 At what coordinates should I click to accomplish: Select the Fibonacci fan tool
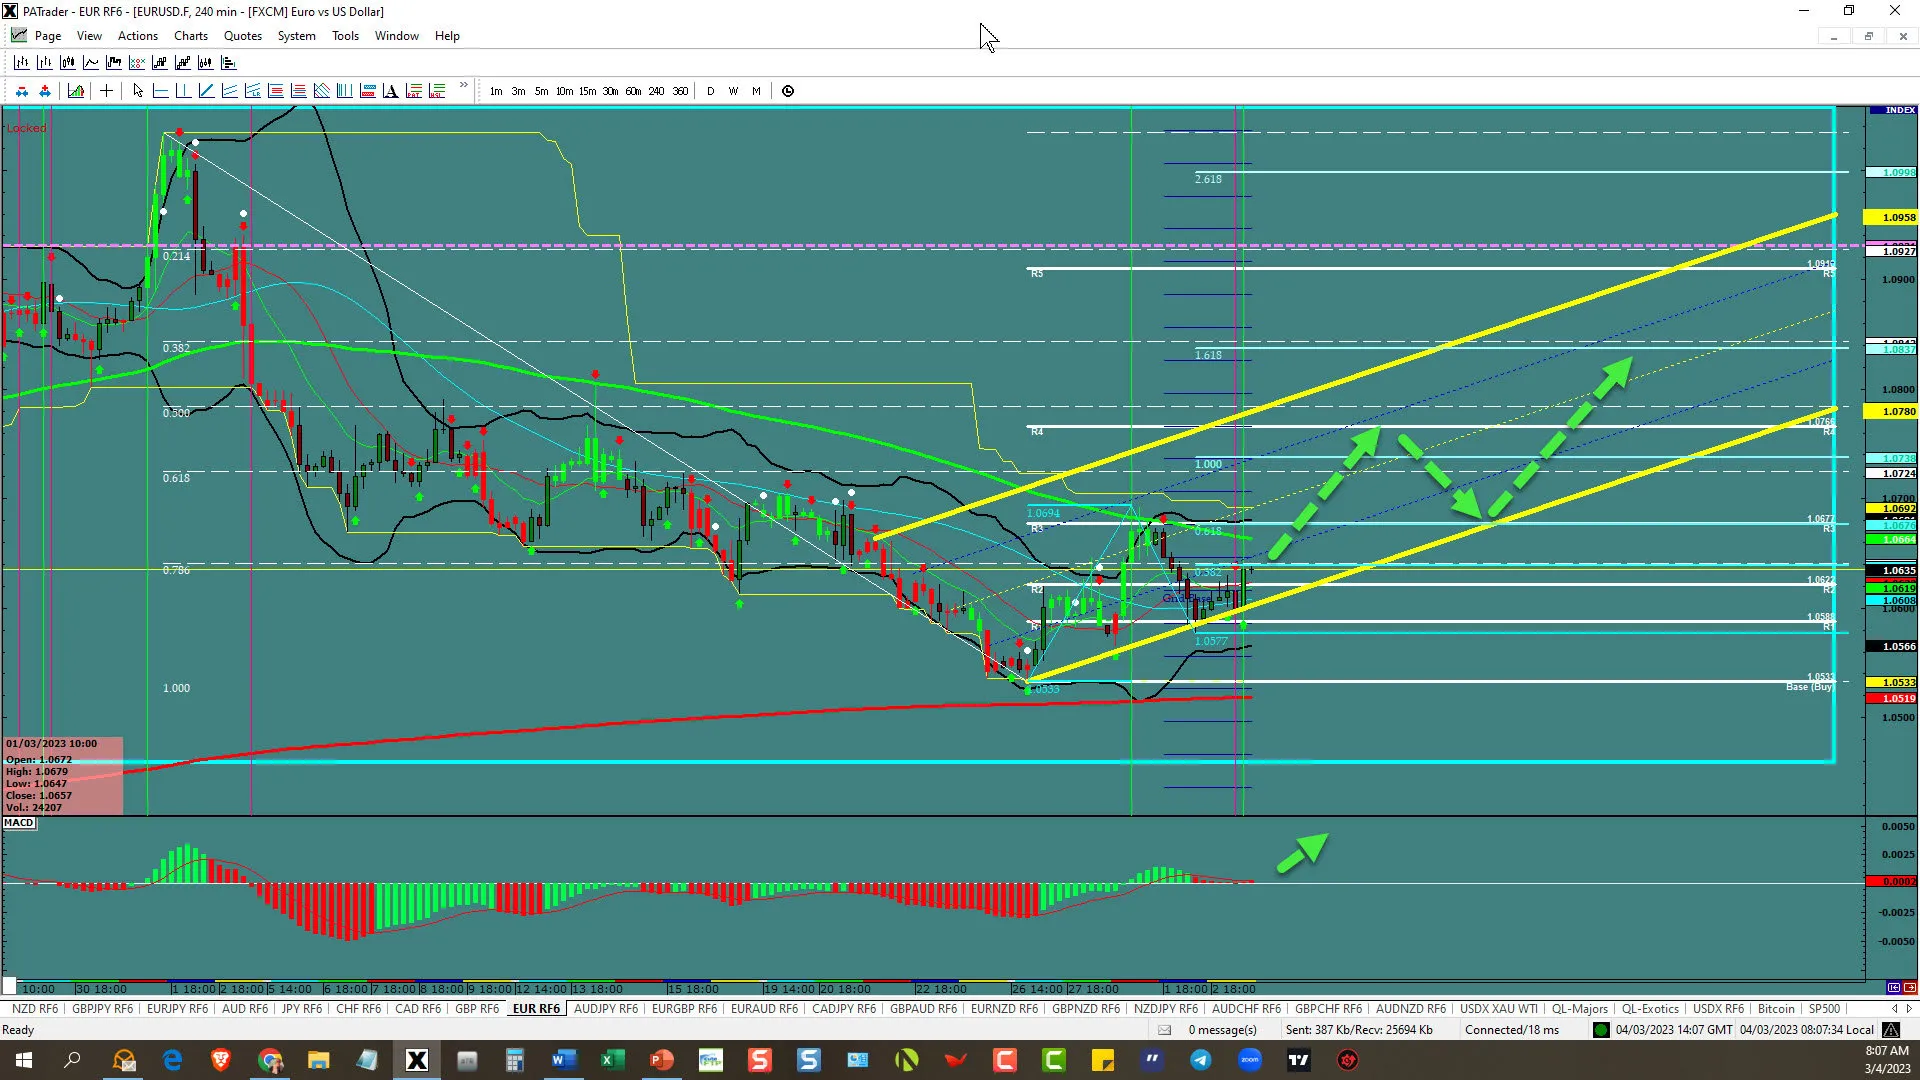[x=321, y=91]
